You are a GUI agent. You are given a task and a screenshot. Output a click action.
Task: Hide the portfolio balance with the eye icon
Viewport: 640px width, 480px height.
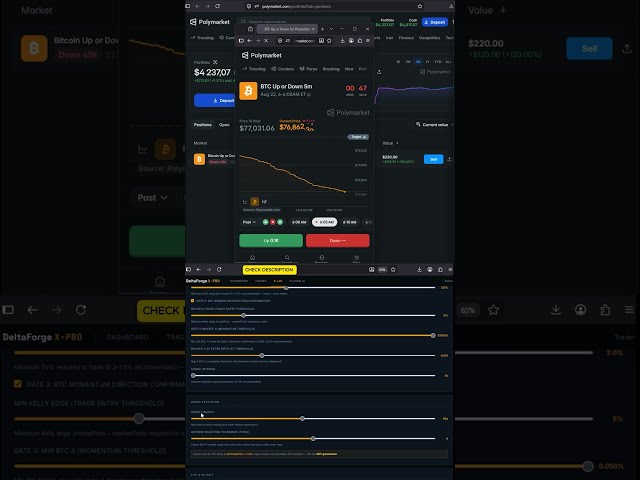click(215, 62)
